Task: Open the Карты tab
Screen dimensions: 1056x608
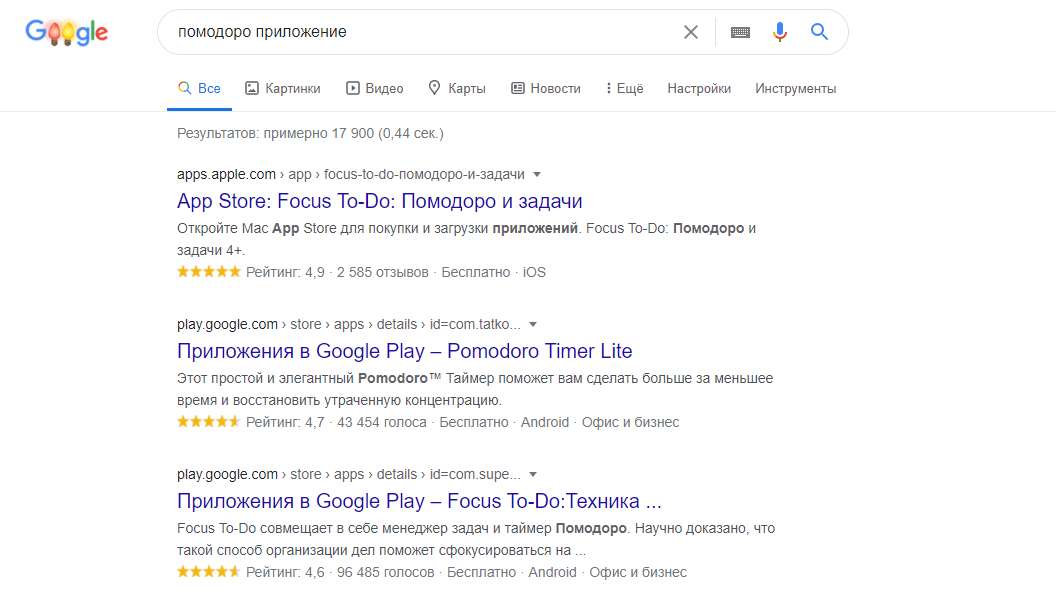Action: point(457,88)
